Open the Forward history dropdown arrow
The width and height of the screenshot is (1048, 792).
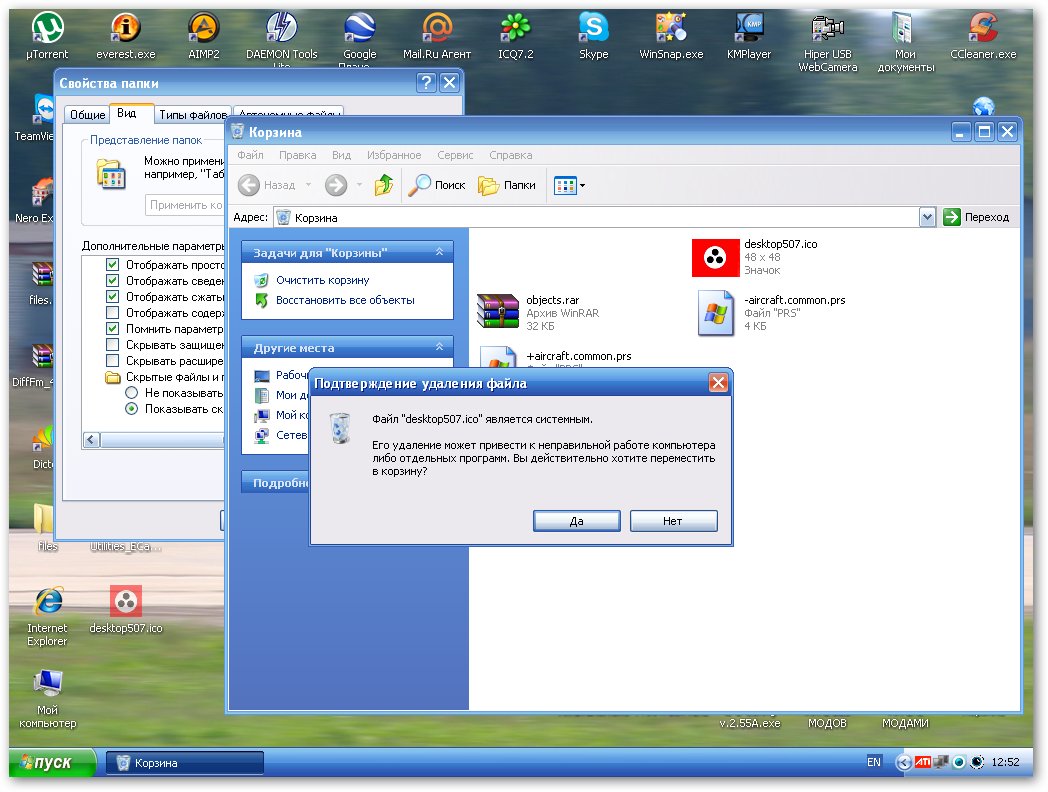360,185
